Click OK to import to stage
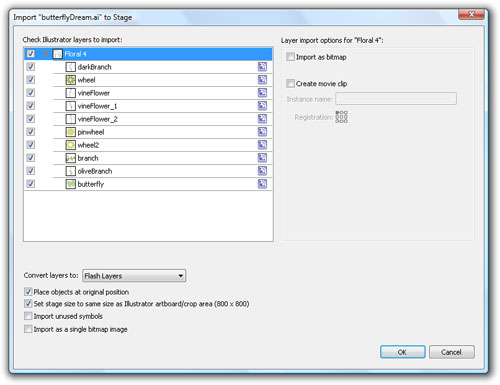The width and height of the screenshot is (500, 385). pos(402,352)
